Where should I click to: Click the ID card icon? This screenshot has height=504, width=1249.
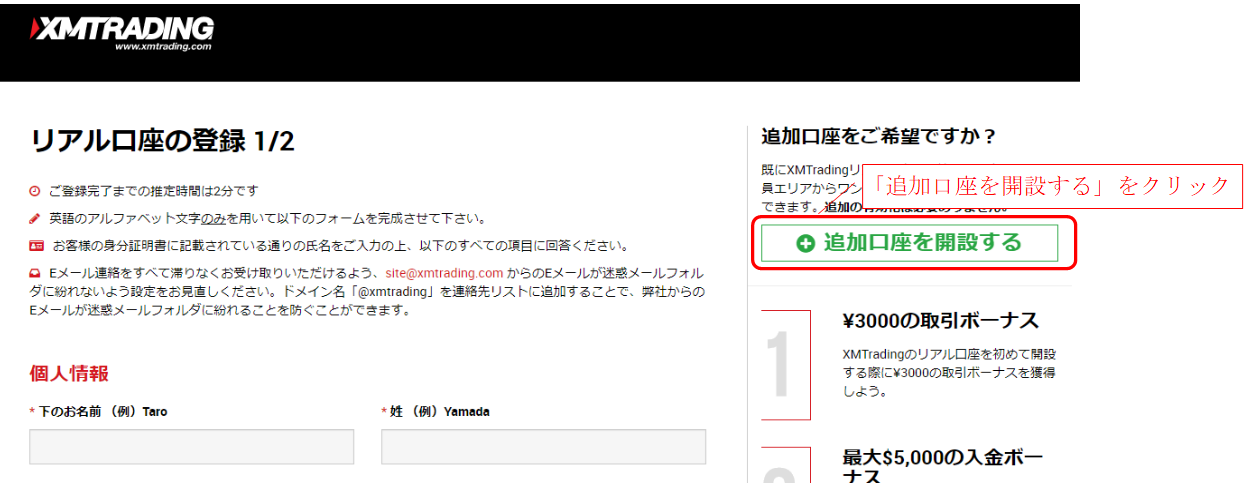pyautogui.click(x=36, y=245)
